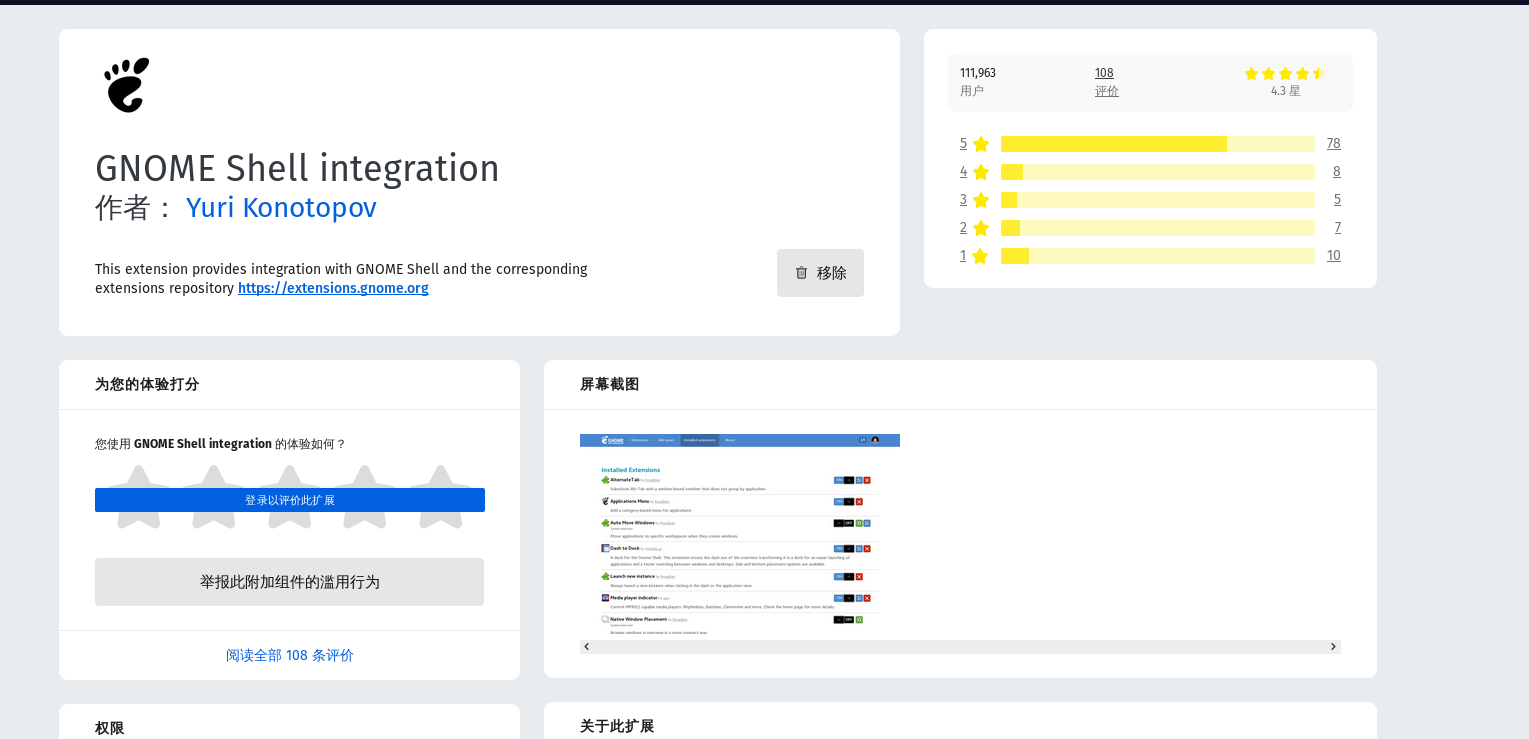Click the 111,963 user count
1529x739 pixels.
point(978,73)
